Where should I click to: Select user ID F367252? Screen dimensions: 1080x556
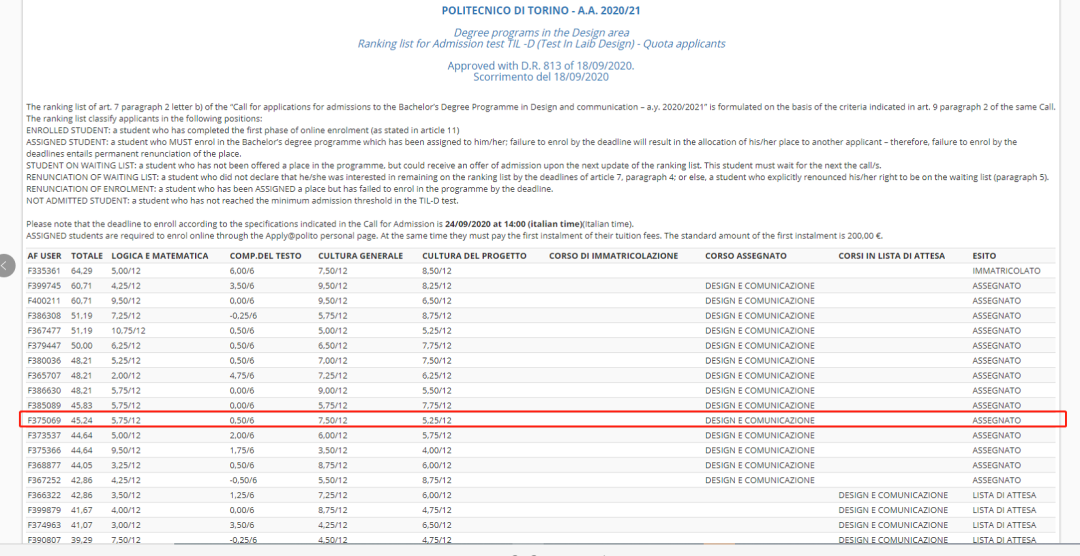[44, 480]
